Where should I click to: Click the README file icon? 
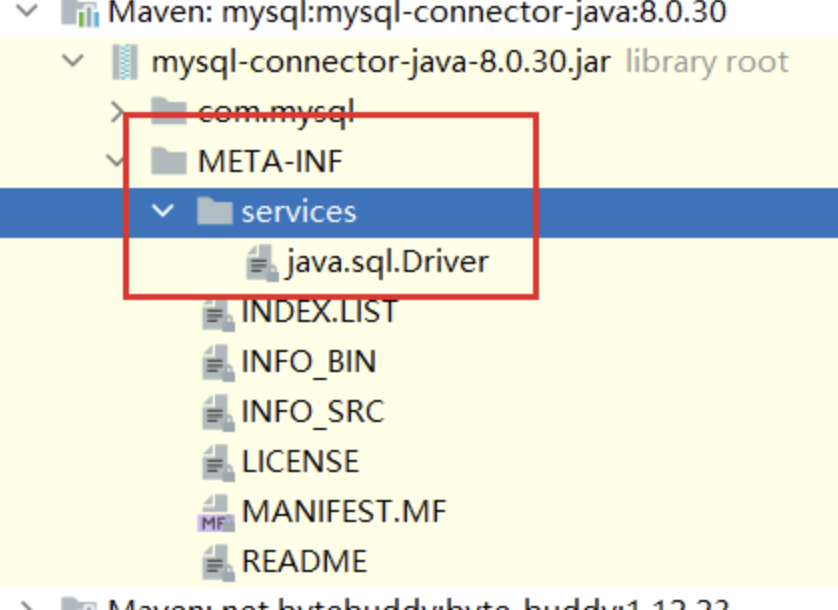point(218,563)
